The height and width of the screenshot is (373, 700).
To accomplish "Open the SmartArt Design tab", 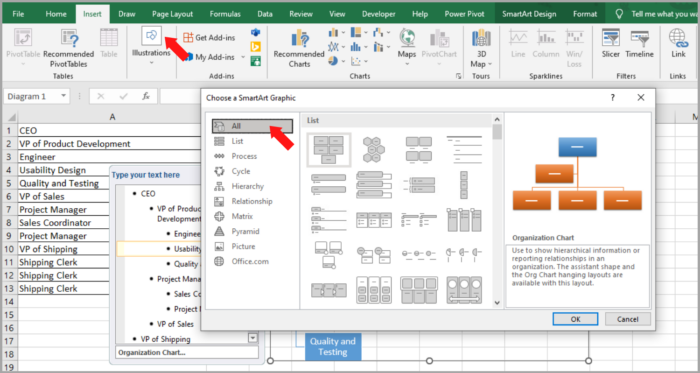I will coord(529,14).
